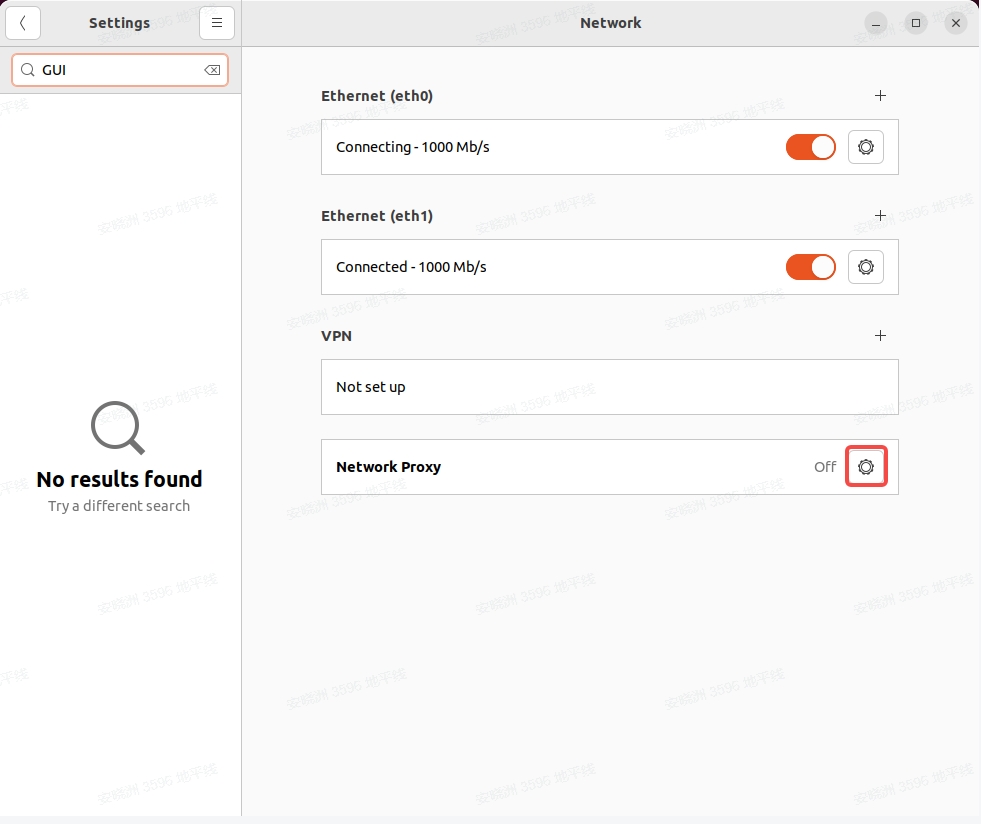Minimize the Network settings window
This screenshot has width=981, height=824.
pyautogui.click(x=875, y=24)
